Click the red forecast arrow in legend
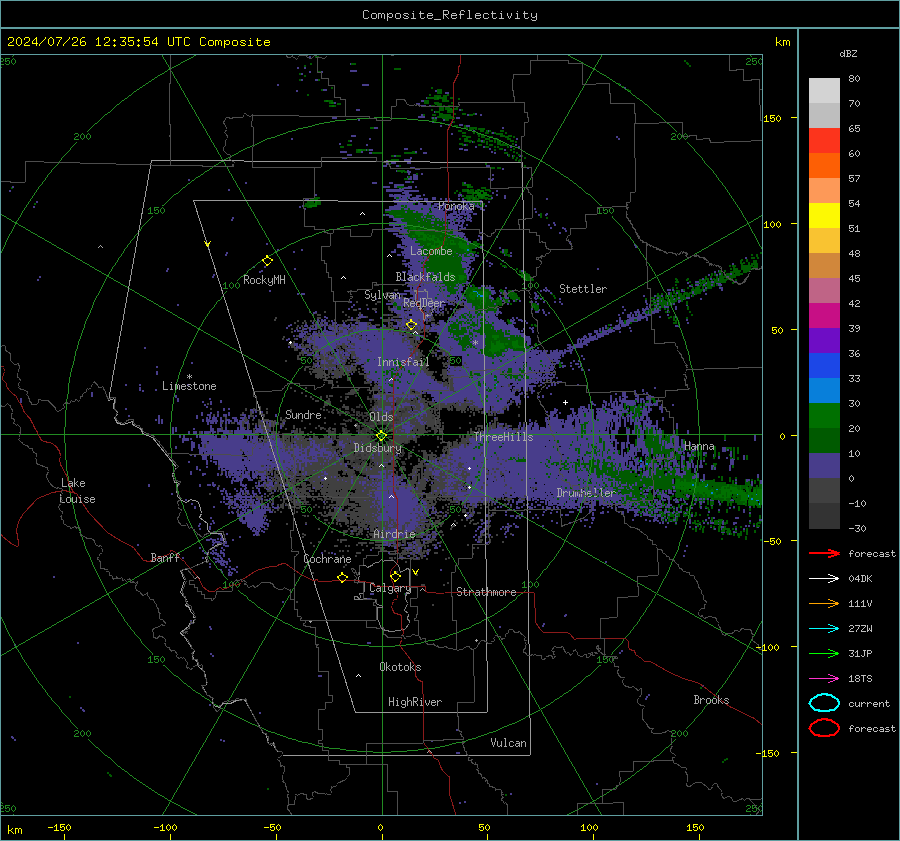The image size is (900, 841). 824,553
